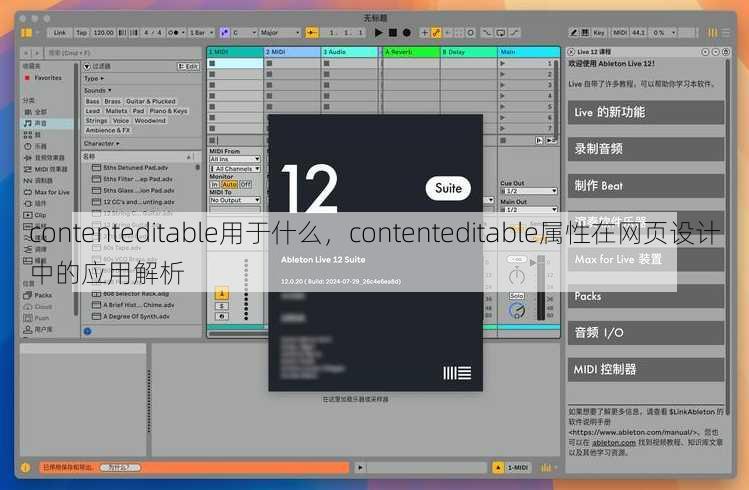
Task: Click the highlighted music note sounds category icon
Action: point(28,123)
